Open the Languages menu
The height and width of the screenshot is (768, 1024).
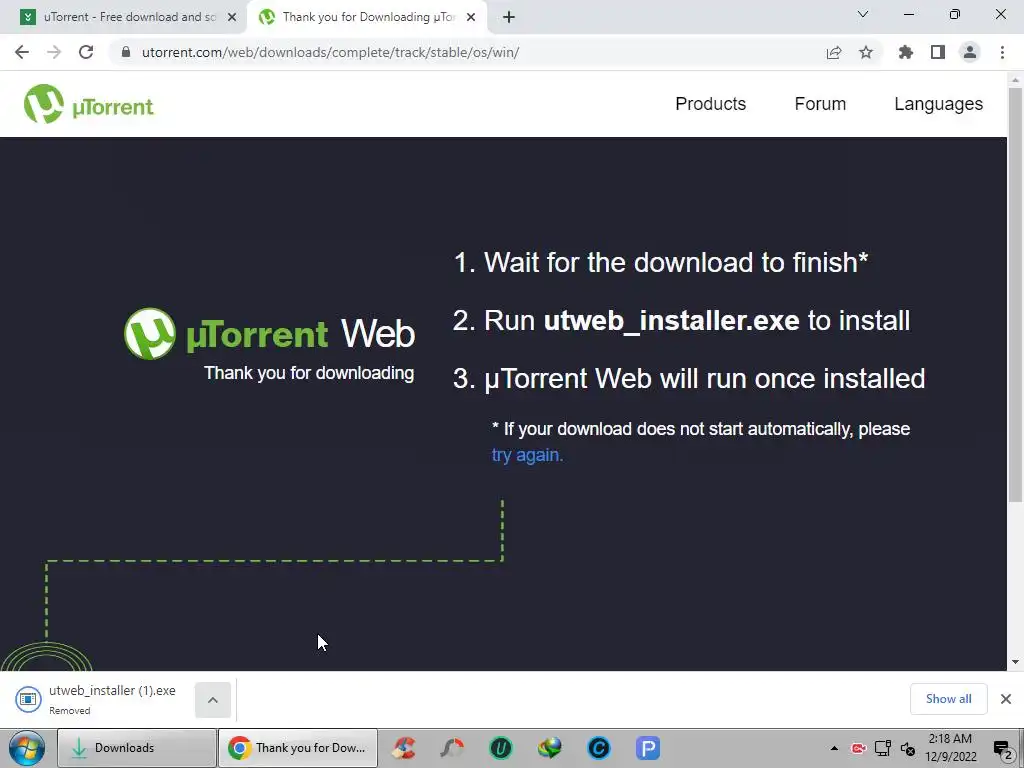pyautogui.click(x=938, y=104)
